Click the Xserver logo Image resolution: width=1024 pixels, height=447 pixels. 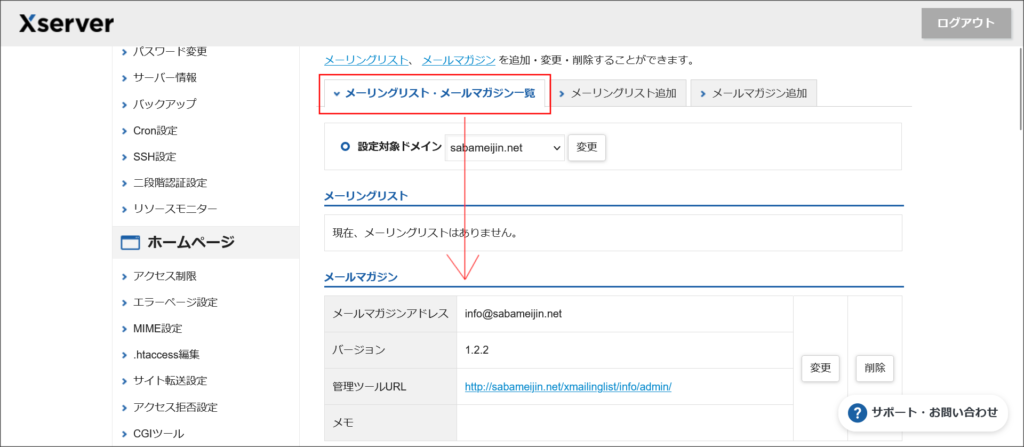click(66, 23)
